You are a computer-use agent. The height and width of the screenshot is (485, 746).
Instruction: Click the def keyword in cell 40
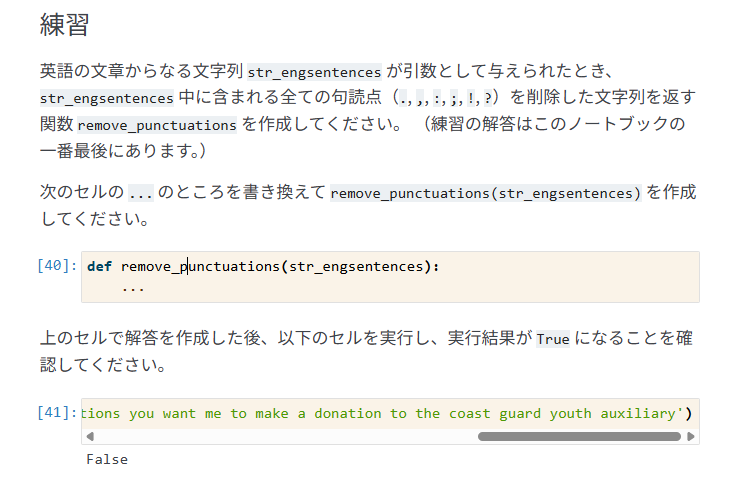99,266
